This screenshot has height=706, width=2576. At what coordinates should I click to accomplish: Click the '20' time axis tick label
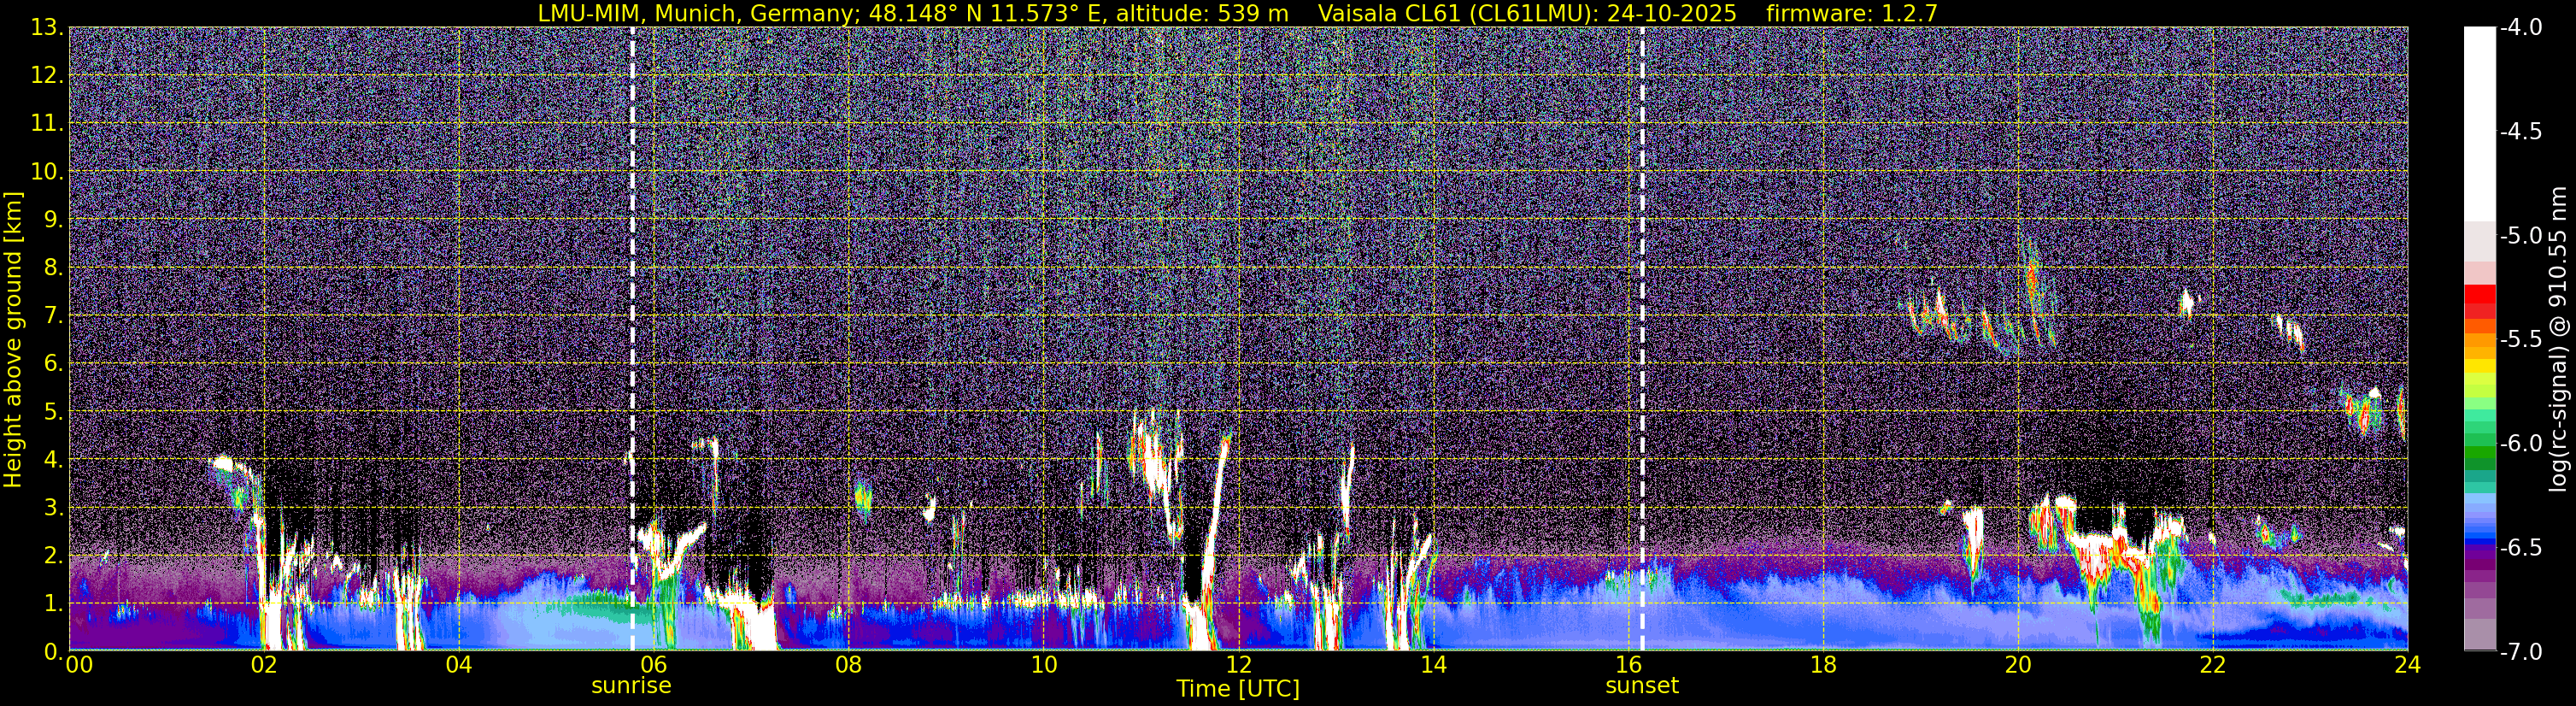[x=2018, y=665]
